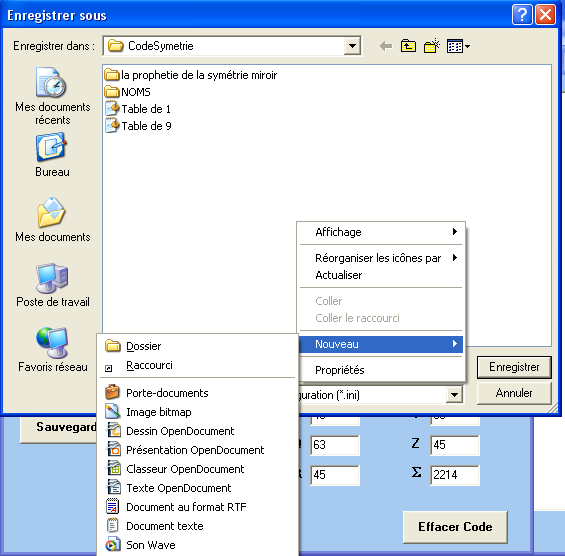Click the Σ field containing 2214
This screenshot has width=565, height=556.
pyautogui.click(x=455, y=475)
